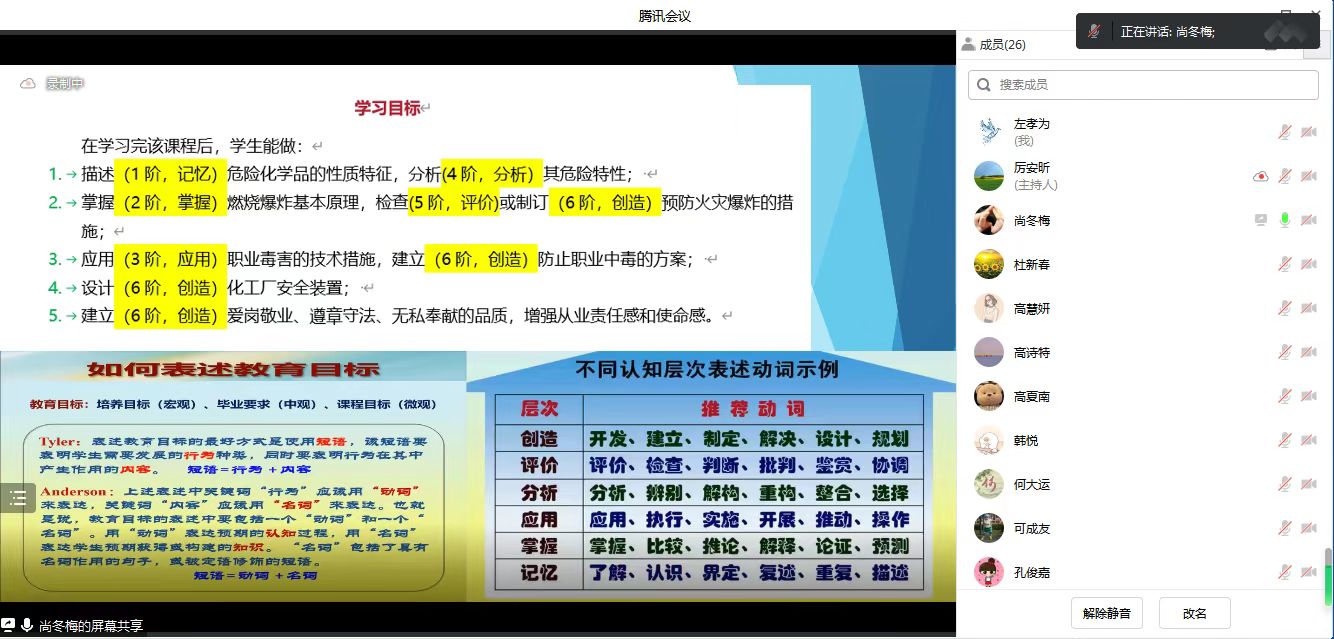Click the 改名 button
This screenshot has height=639, width=1334.
[1194, 613]
